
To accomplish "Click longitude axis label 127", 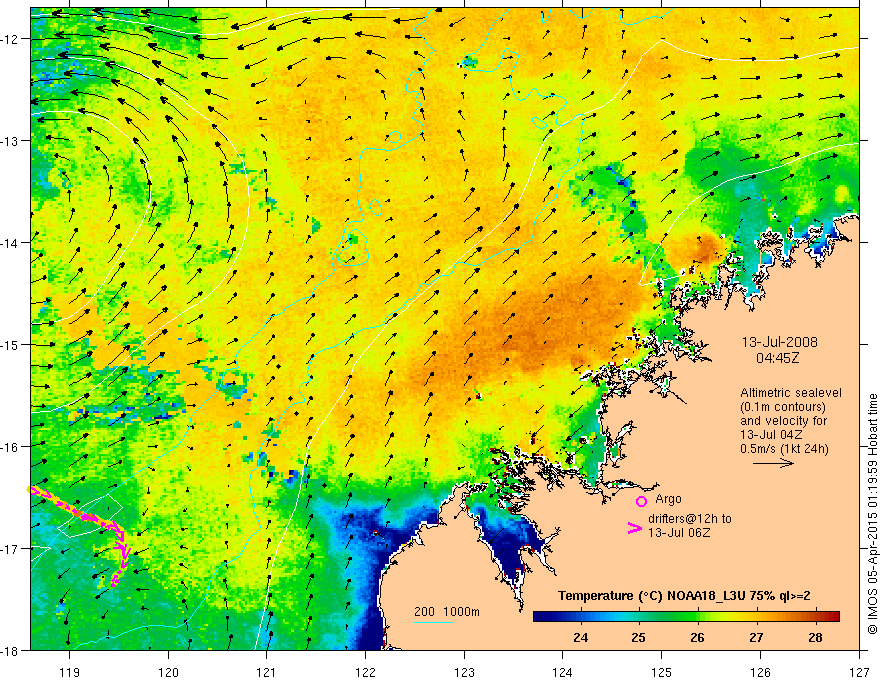I will point(859,672).
